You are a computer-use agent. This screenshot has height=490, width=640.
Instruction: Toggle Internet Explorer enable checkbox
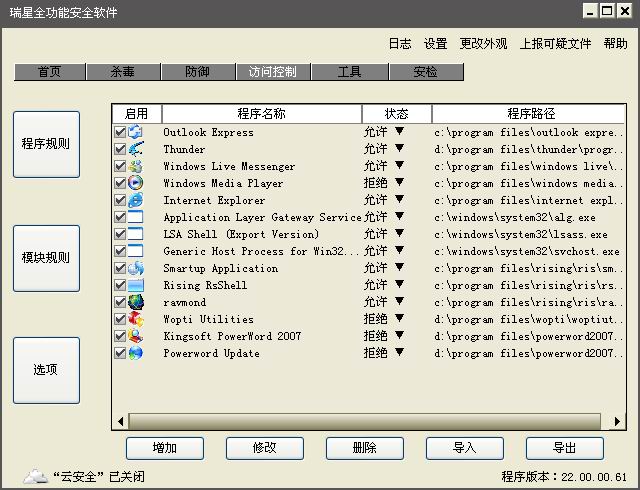coord(120,200)
